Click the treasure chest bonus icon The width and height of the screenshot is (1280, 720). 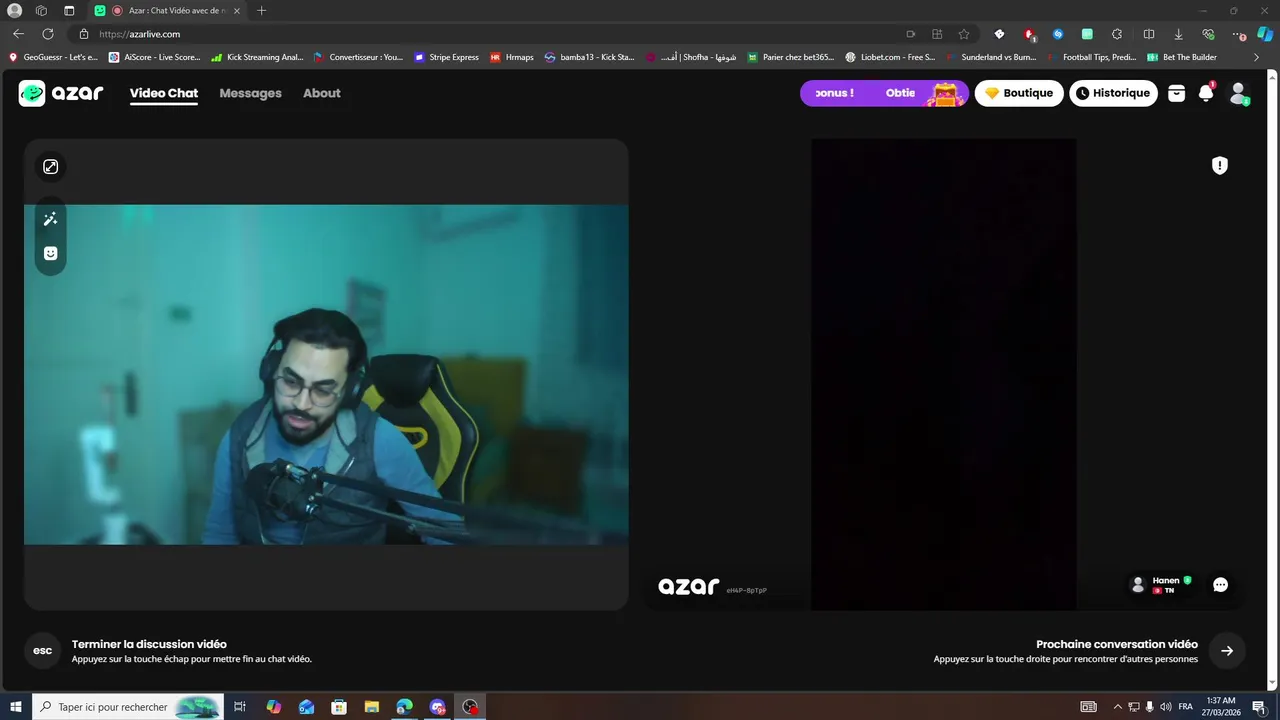tap(945, 93)
